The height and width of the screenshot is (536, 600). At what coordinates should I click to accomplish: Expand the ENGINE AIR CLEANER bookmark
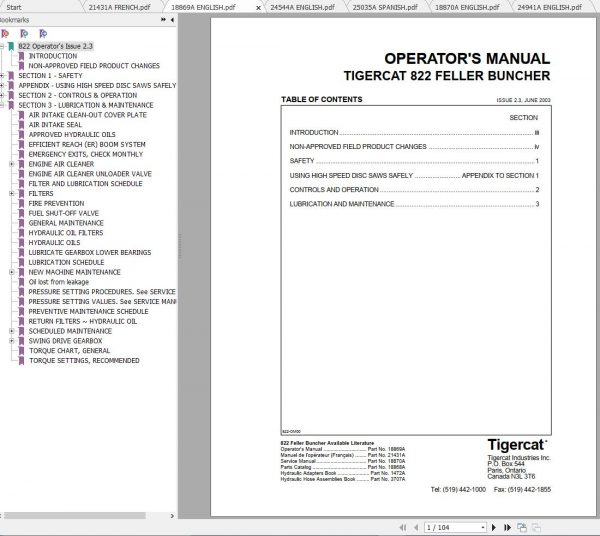point(12,164)
